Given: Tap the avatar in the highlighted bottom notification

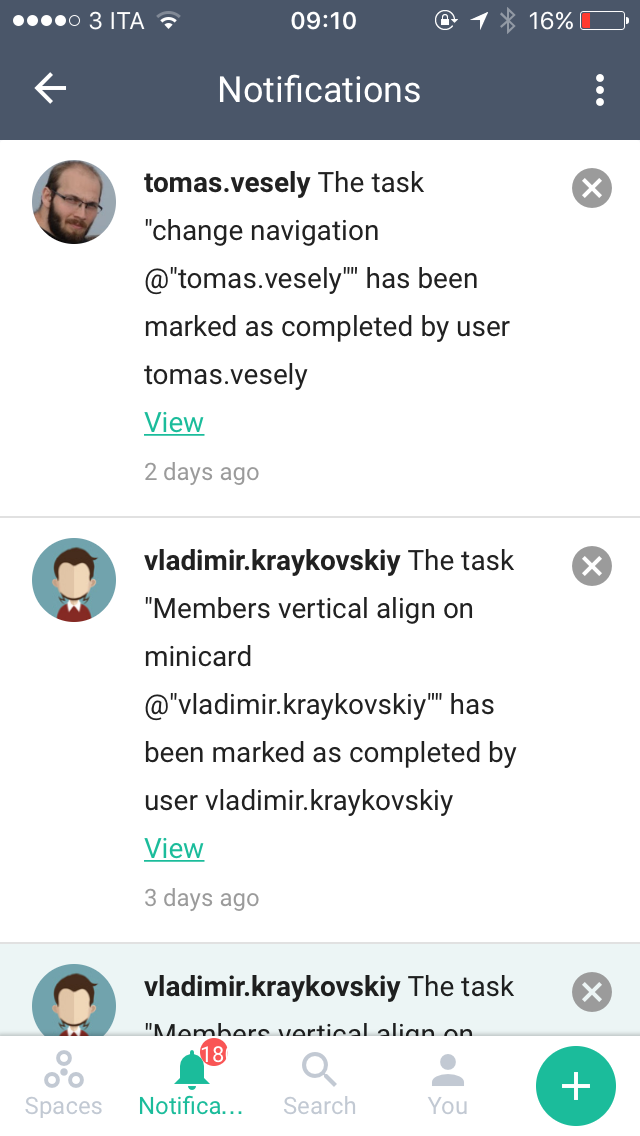Looking at the screenshot, I should click(x=74, y=1000).
